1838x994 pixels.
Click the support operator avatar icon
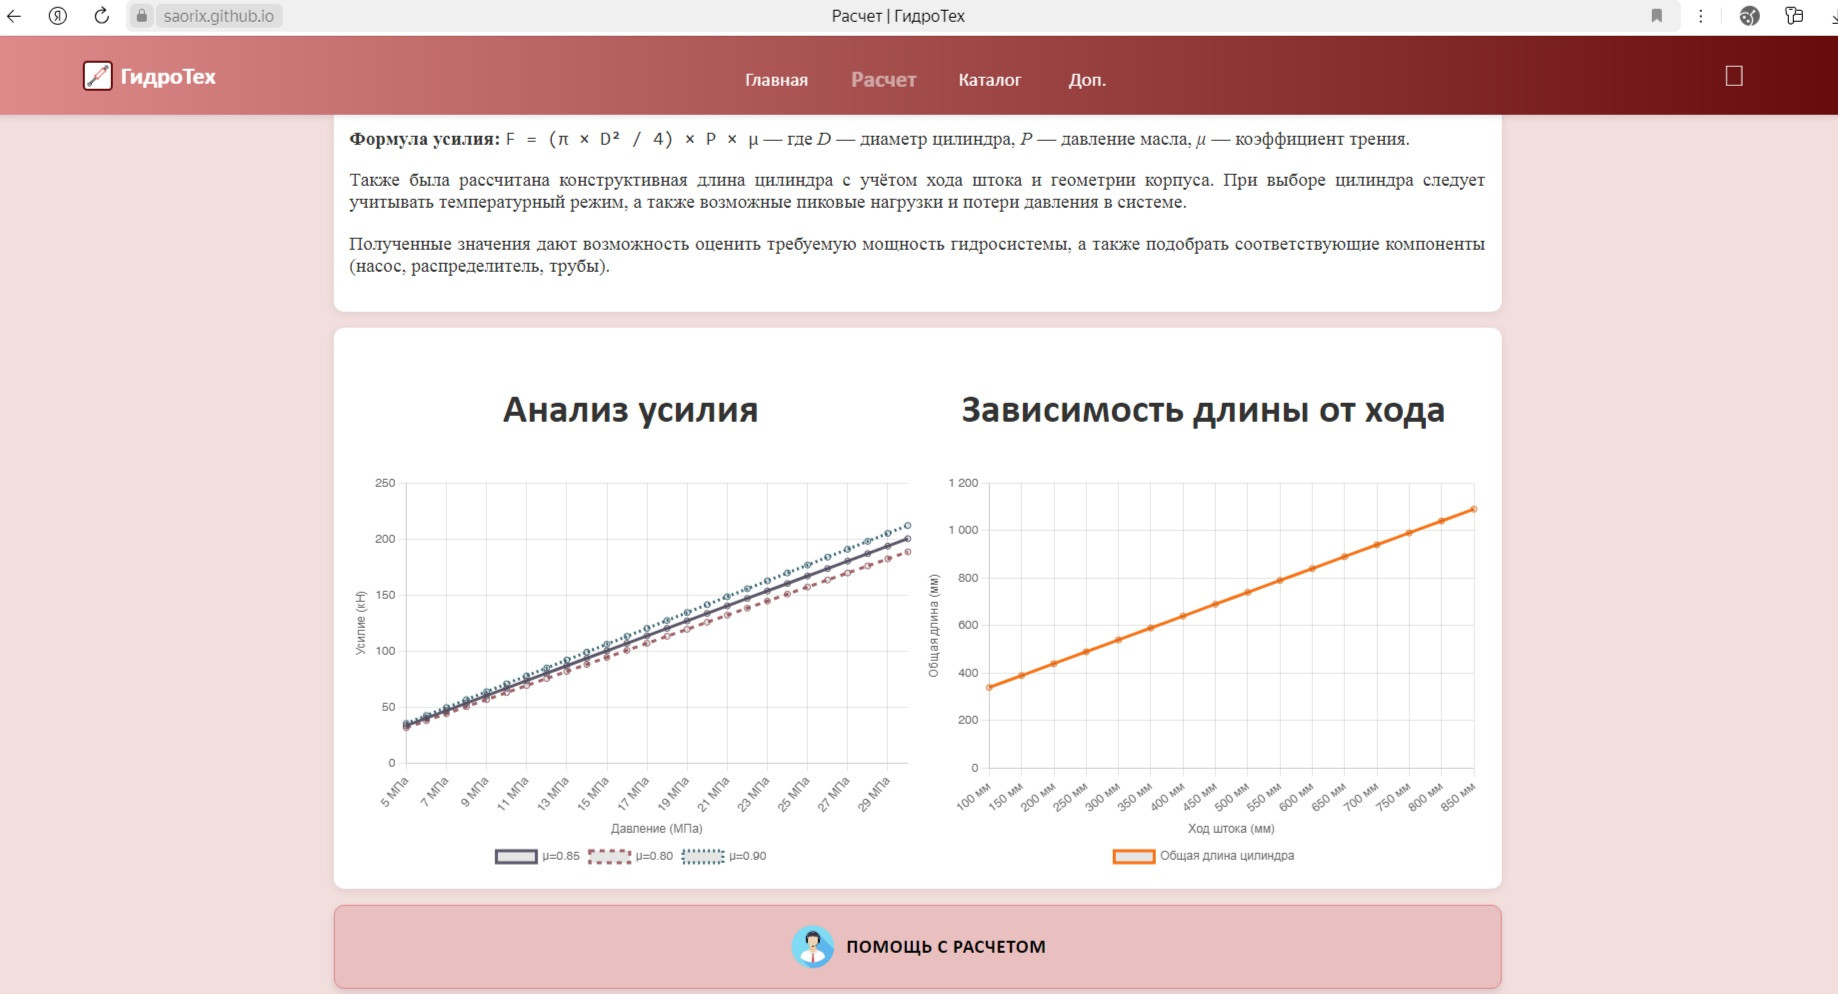(812, 946)
